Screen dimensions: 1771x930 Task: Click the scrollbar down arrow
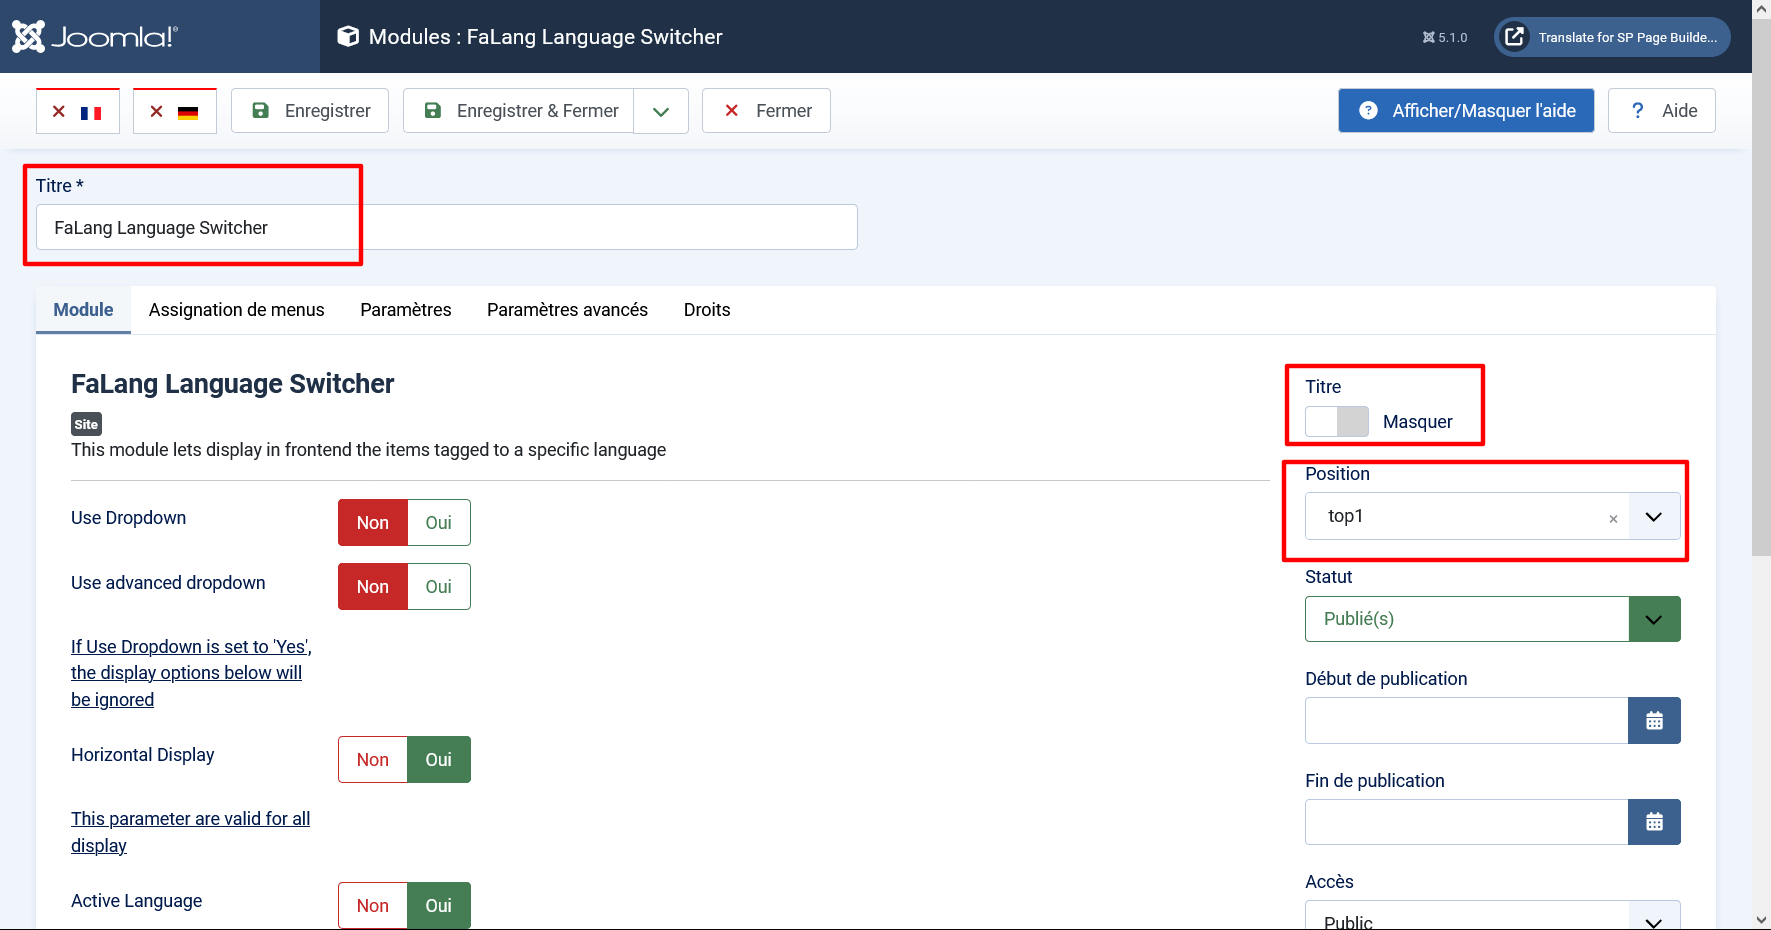point(1762,920)
